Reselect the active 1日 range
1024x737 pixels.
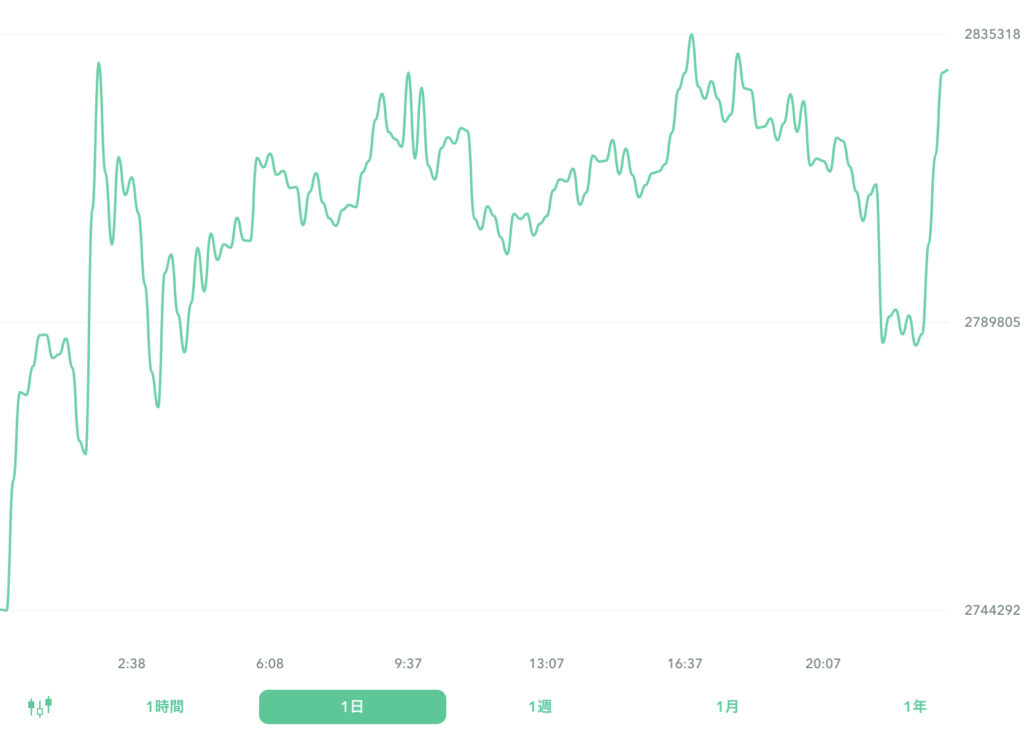coord(352,706)
